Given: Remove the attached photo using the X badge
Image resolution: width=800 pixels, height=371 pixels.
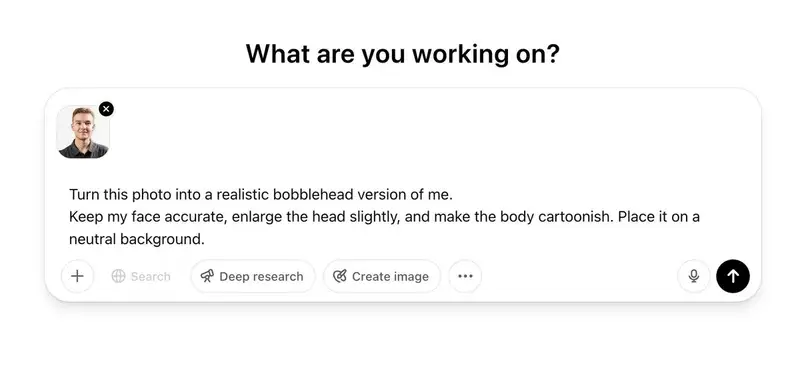Looking at the screenshot, I should click(x=106, y=109).
